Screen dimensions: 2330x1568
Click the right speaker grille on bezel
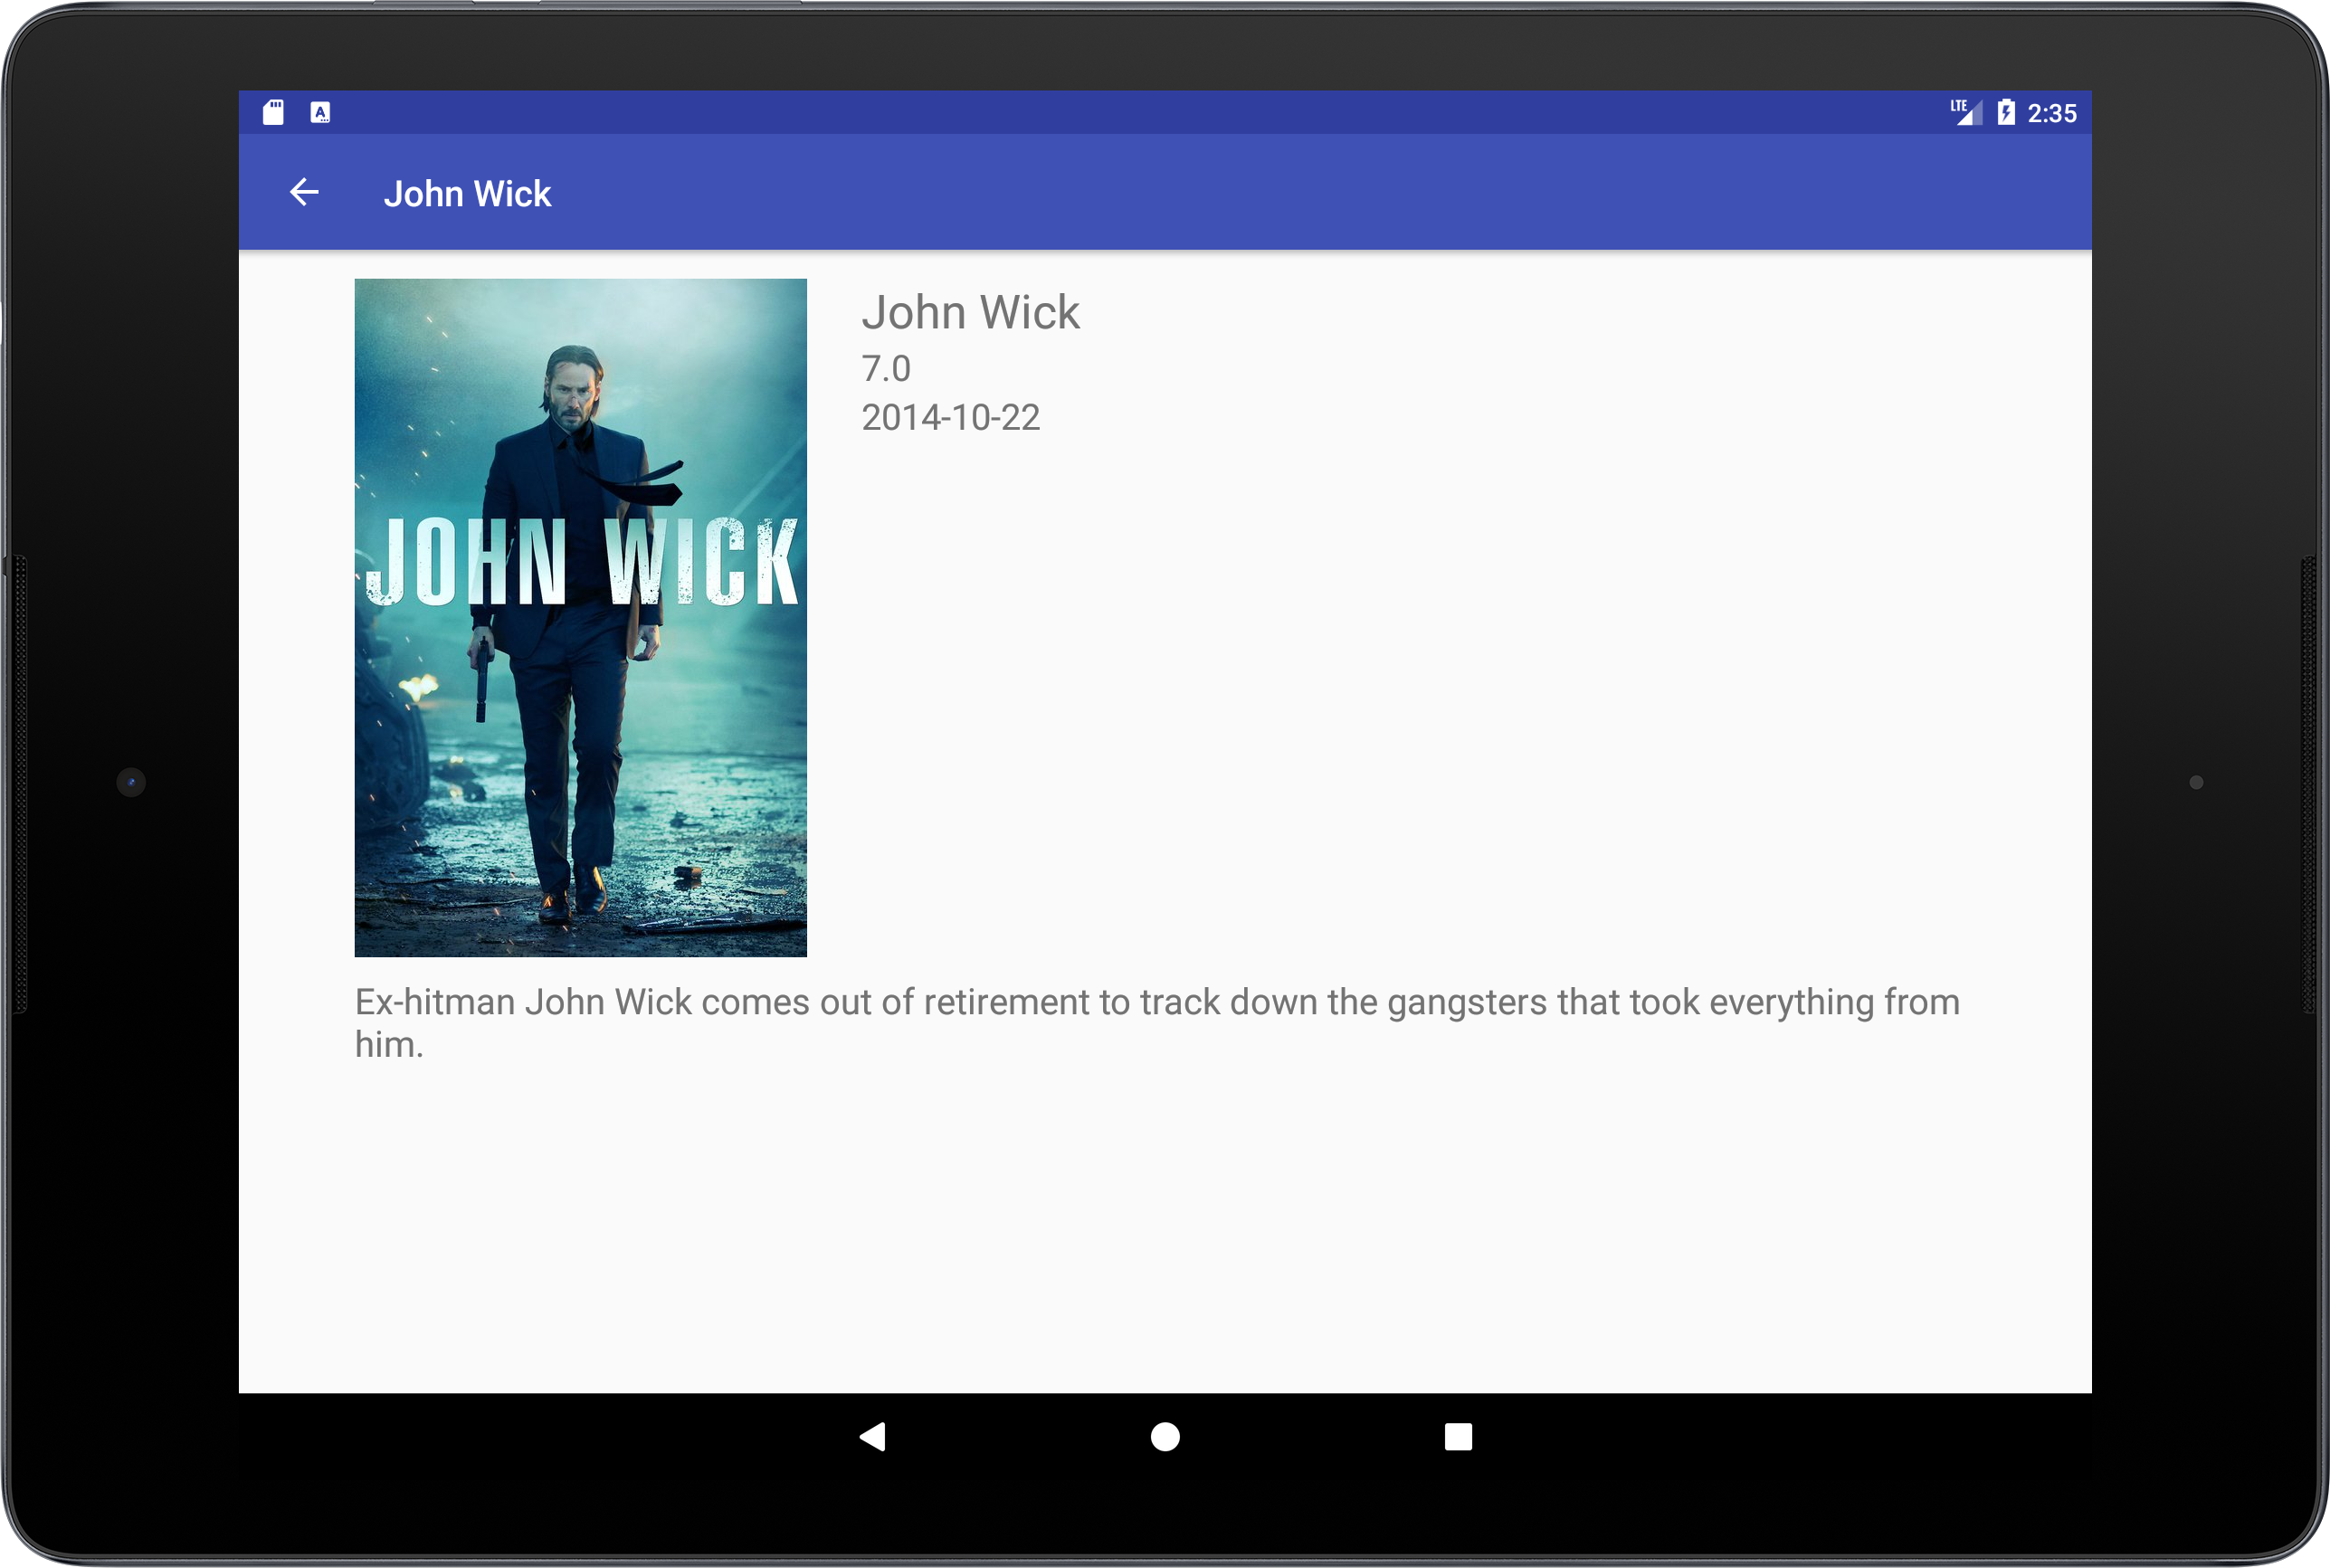coord(2308,784)
